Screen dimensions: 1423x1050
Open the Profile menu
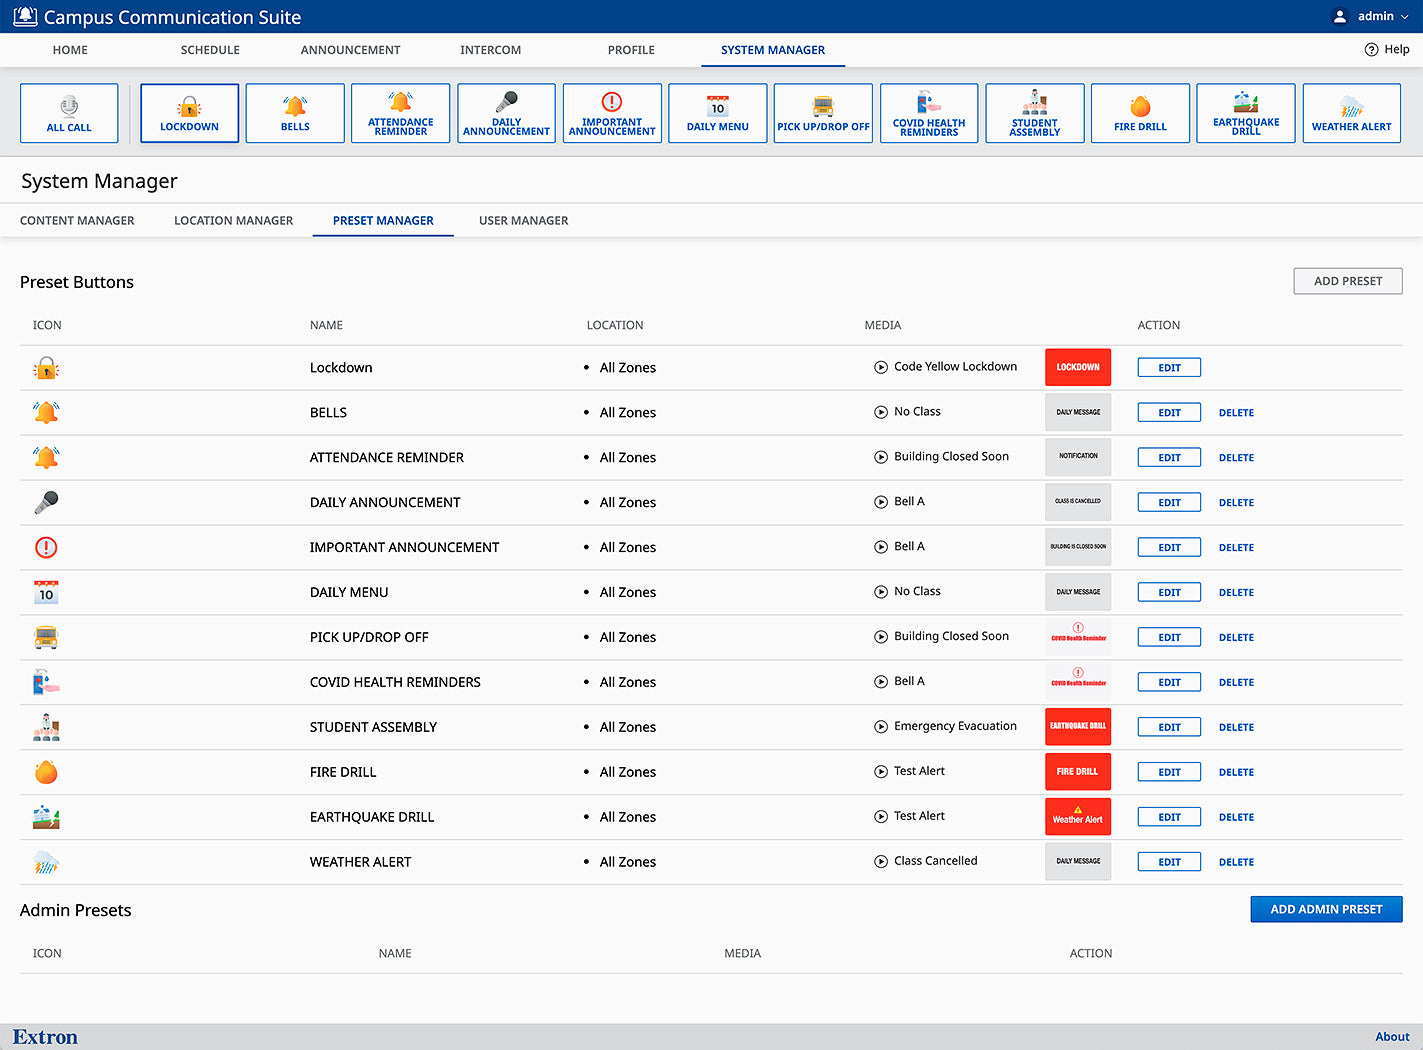pyautogui.click(x=631, y=50)
